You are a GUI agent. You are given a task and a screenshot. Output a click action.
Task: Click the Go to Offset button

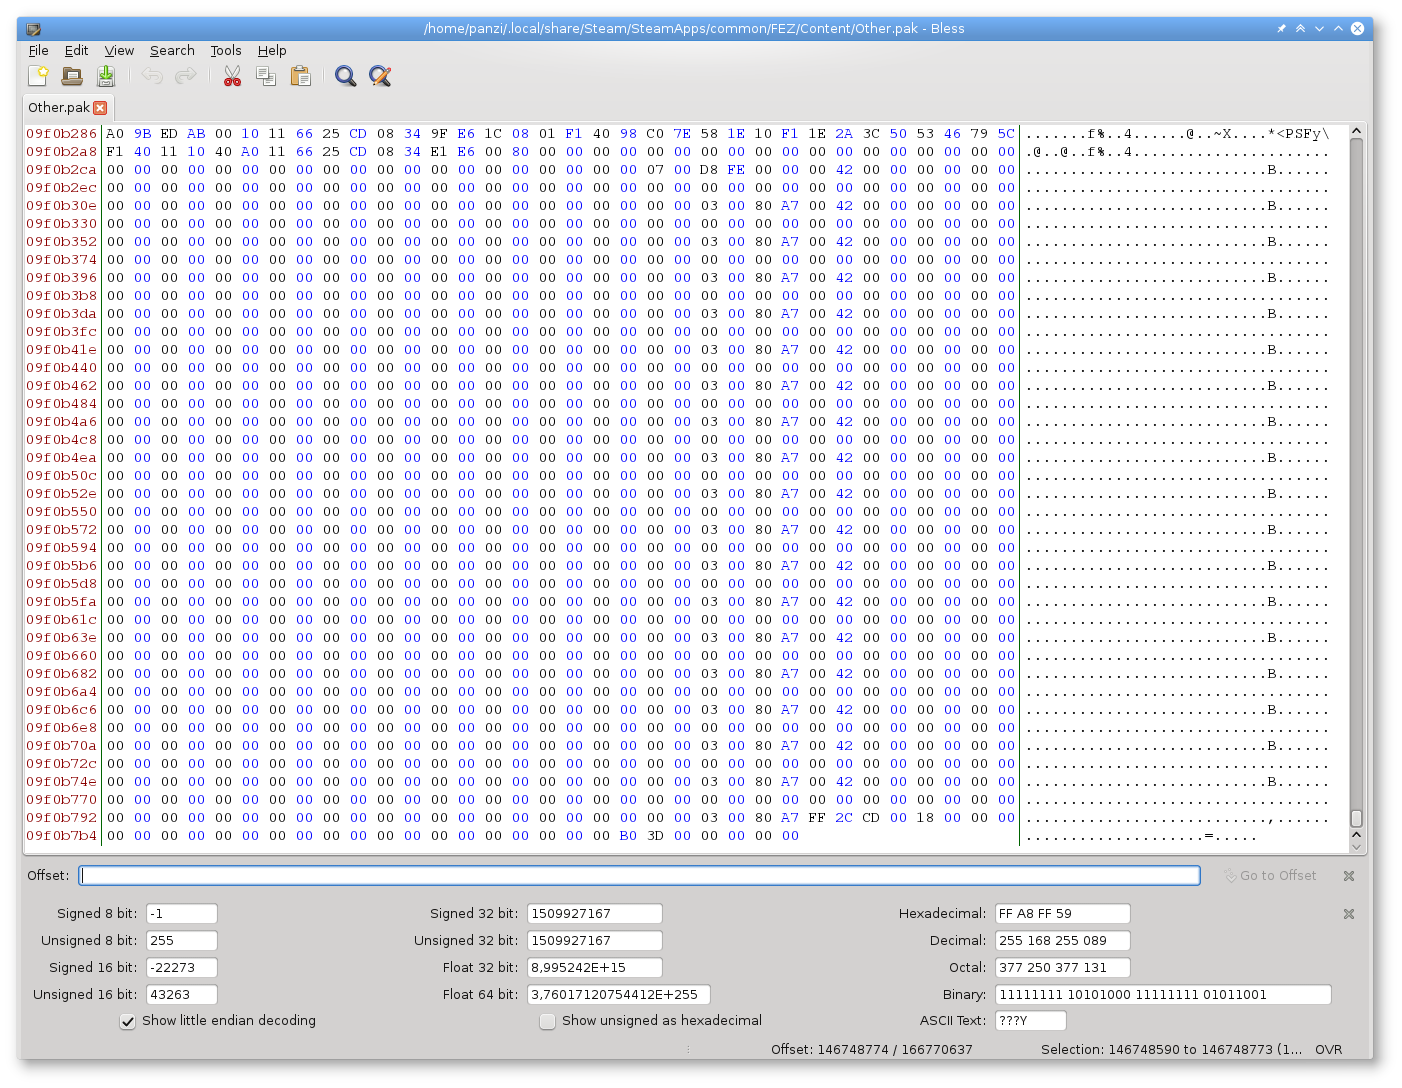click(1270, 875)
